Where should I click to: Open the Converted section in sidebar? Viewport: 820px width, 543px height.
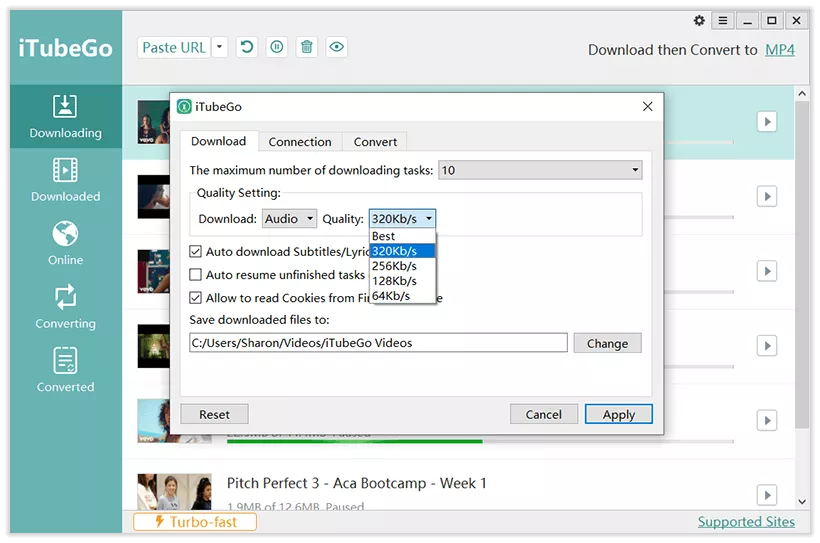(65, 370)
